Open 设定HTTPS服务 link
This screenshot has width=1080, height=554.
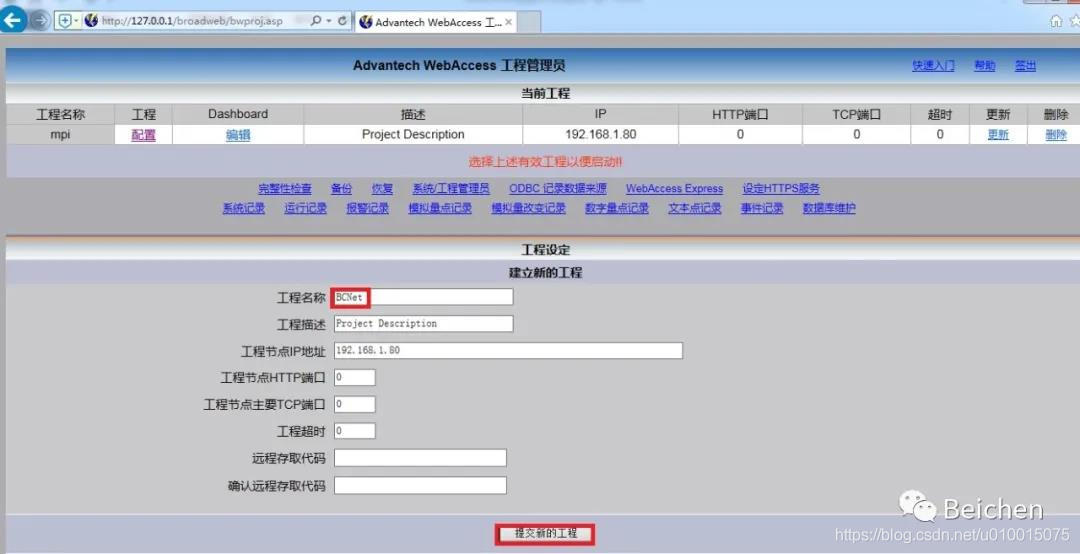[x=781, y=188]
